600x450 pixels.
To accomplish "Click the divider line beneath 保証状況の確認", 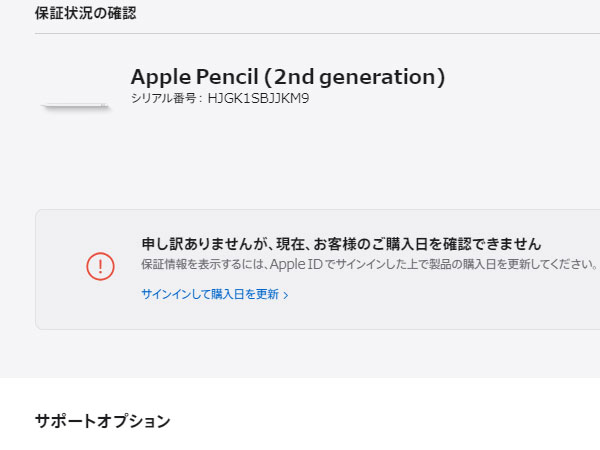I will point(317,33).
